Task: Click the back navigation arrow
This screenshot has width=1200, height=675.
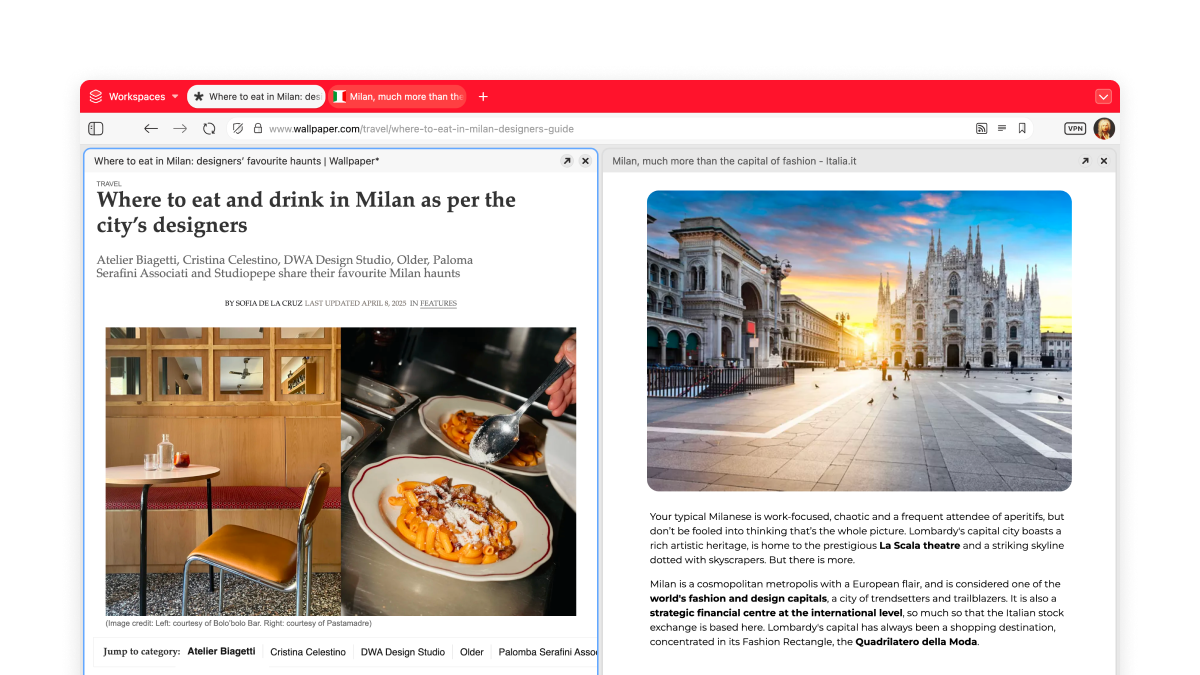Action: pos(151,129)
